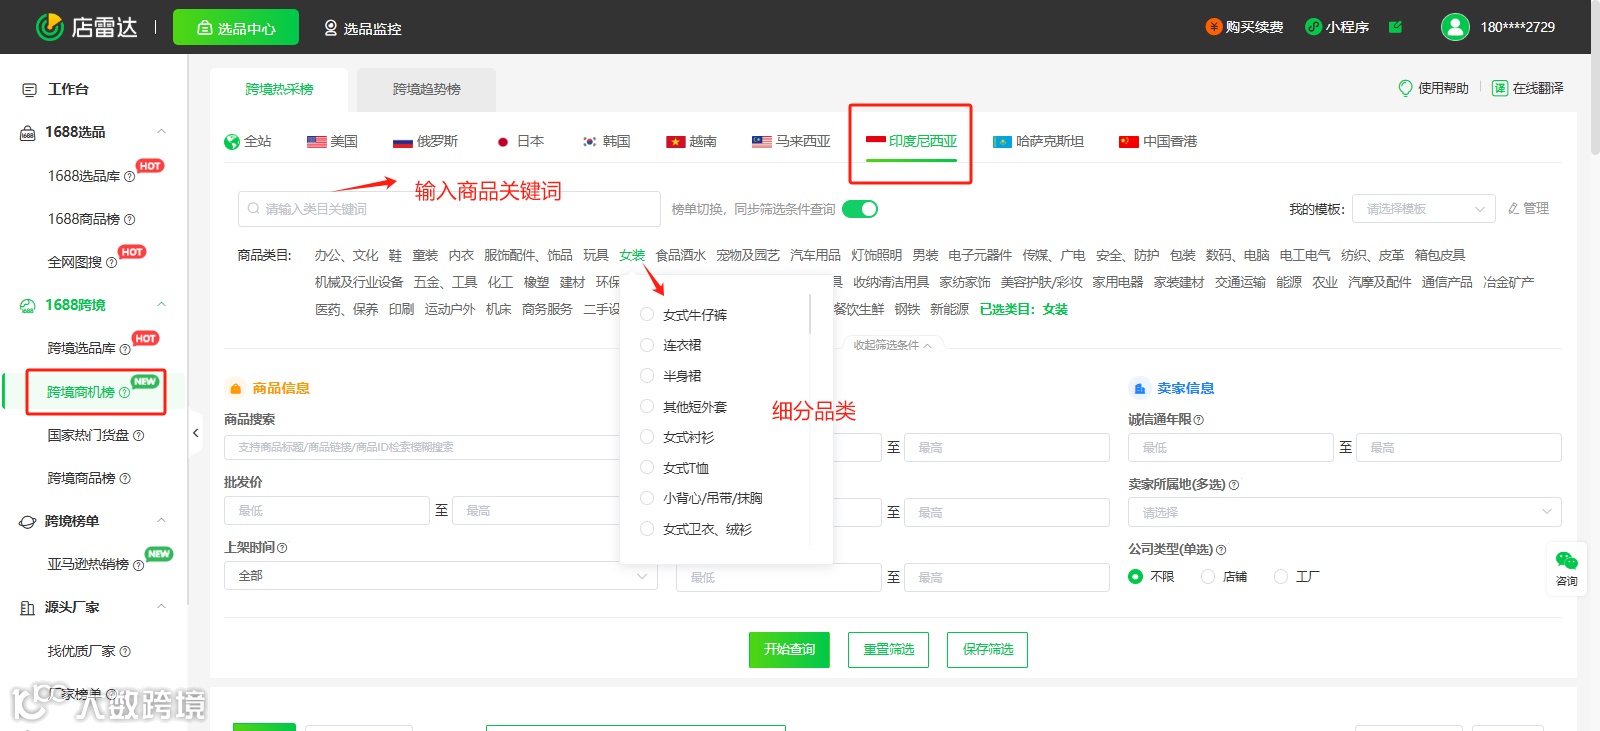Open the 我的模板 template dropdown

click(x=1424, y=209)
